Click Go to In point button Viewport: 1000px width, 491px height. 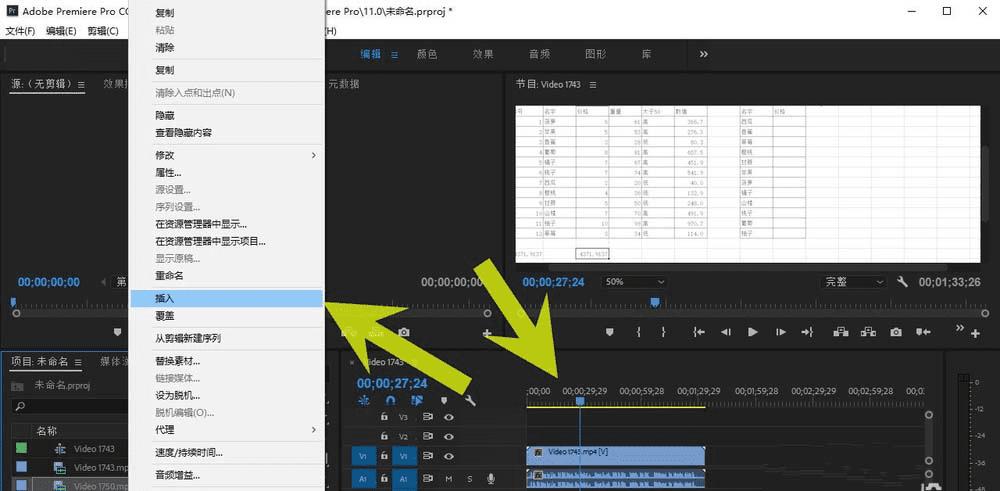pos(699,332)
